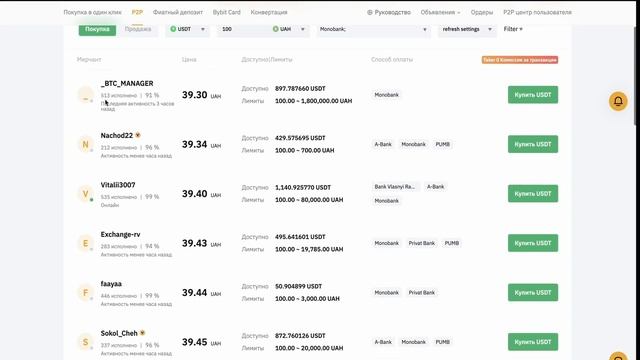
Task: Click the 39.34 UAH price
Action: (201, 144)
